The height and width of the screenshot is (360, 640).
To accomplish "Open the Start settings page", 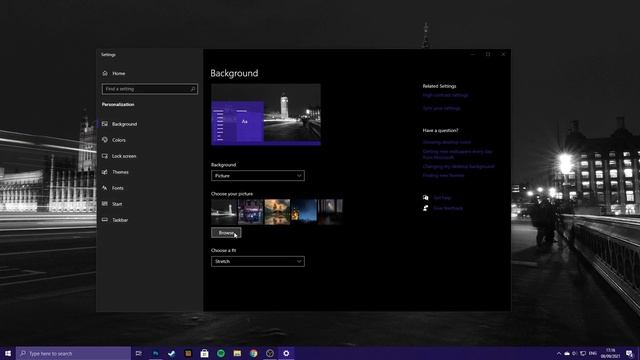I will coord(112,204).
